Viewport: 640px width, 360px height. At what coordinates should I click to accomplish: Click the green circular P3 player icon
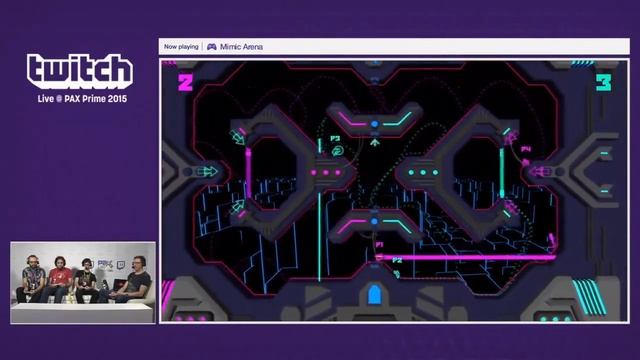pos(338,151)
